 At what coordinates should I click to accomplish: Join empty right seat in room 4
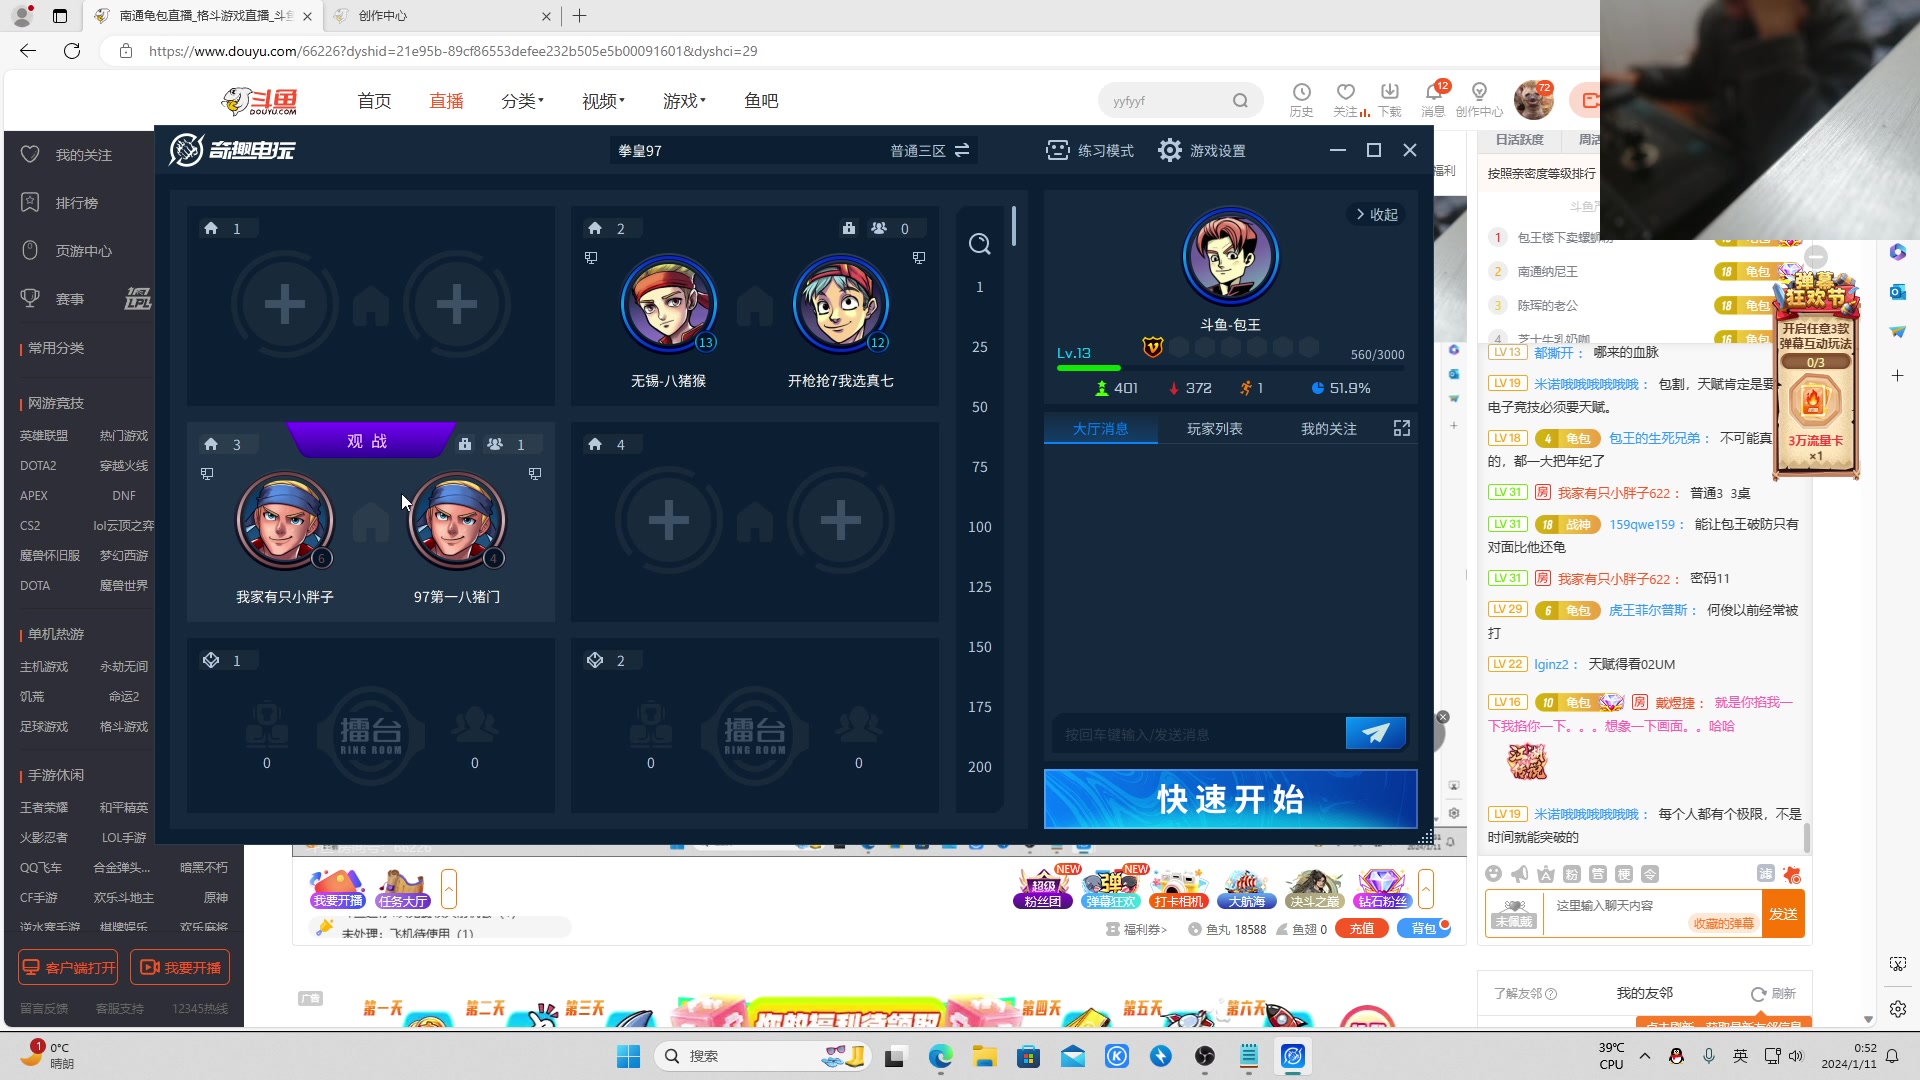840,520
